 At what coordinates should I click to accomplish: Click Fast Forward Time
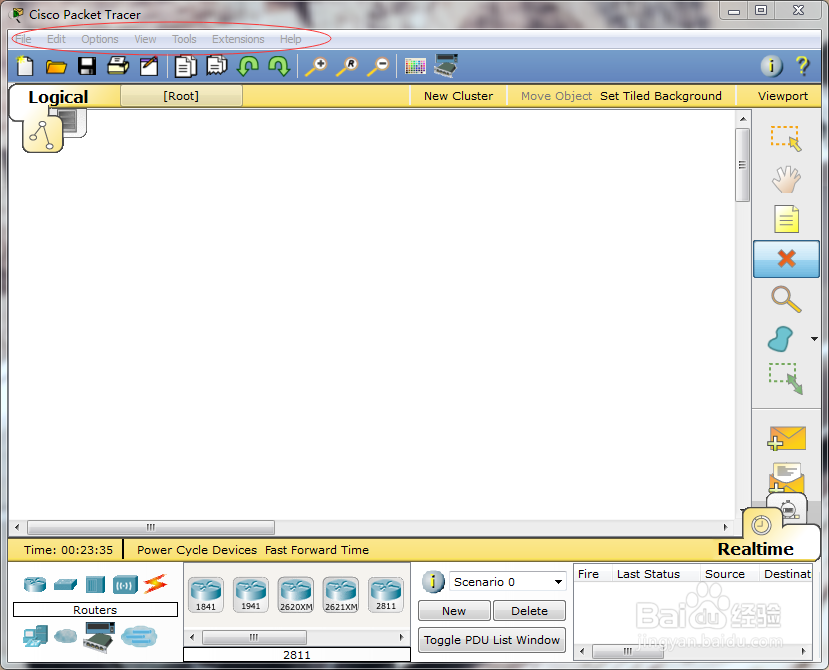[x=317, y=550]
